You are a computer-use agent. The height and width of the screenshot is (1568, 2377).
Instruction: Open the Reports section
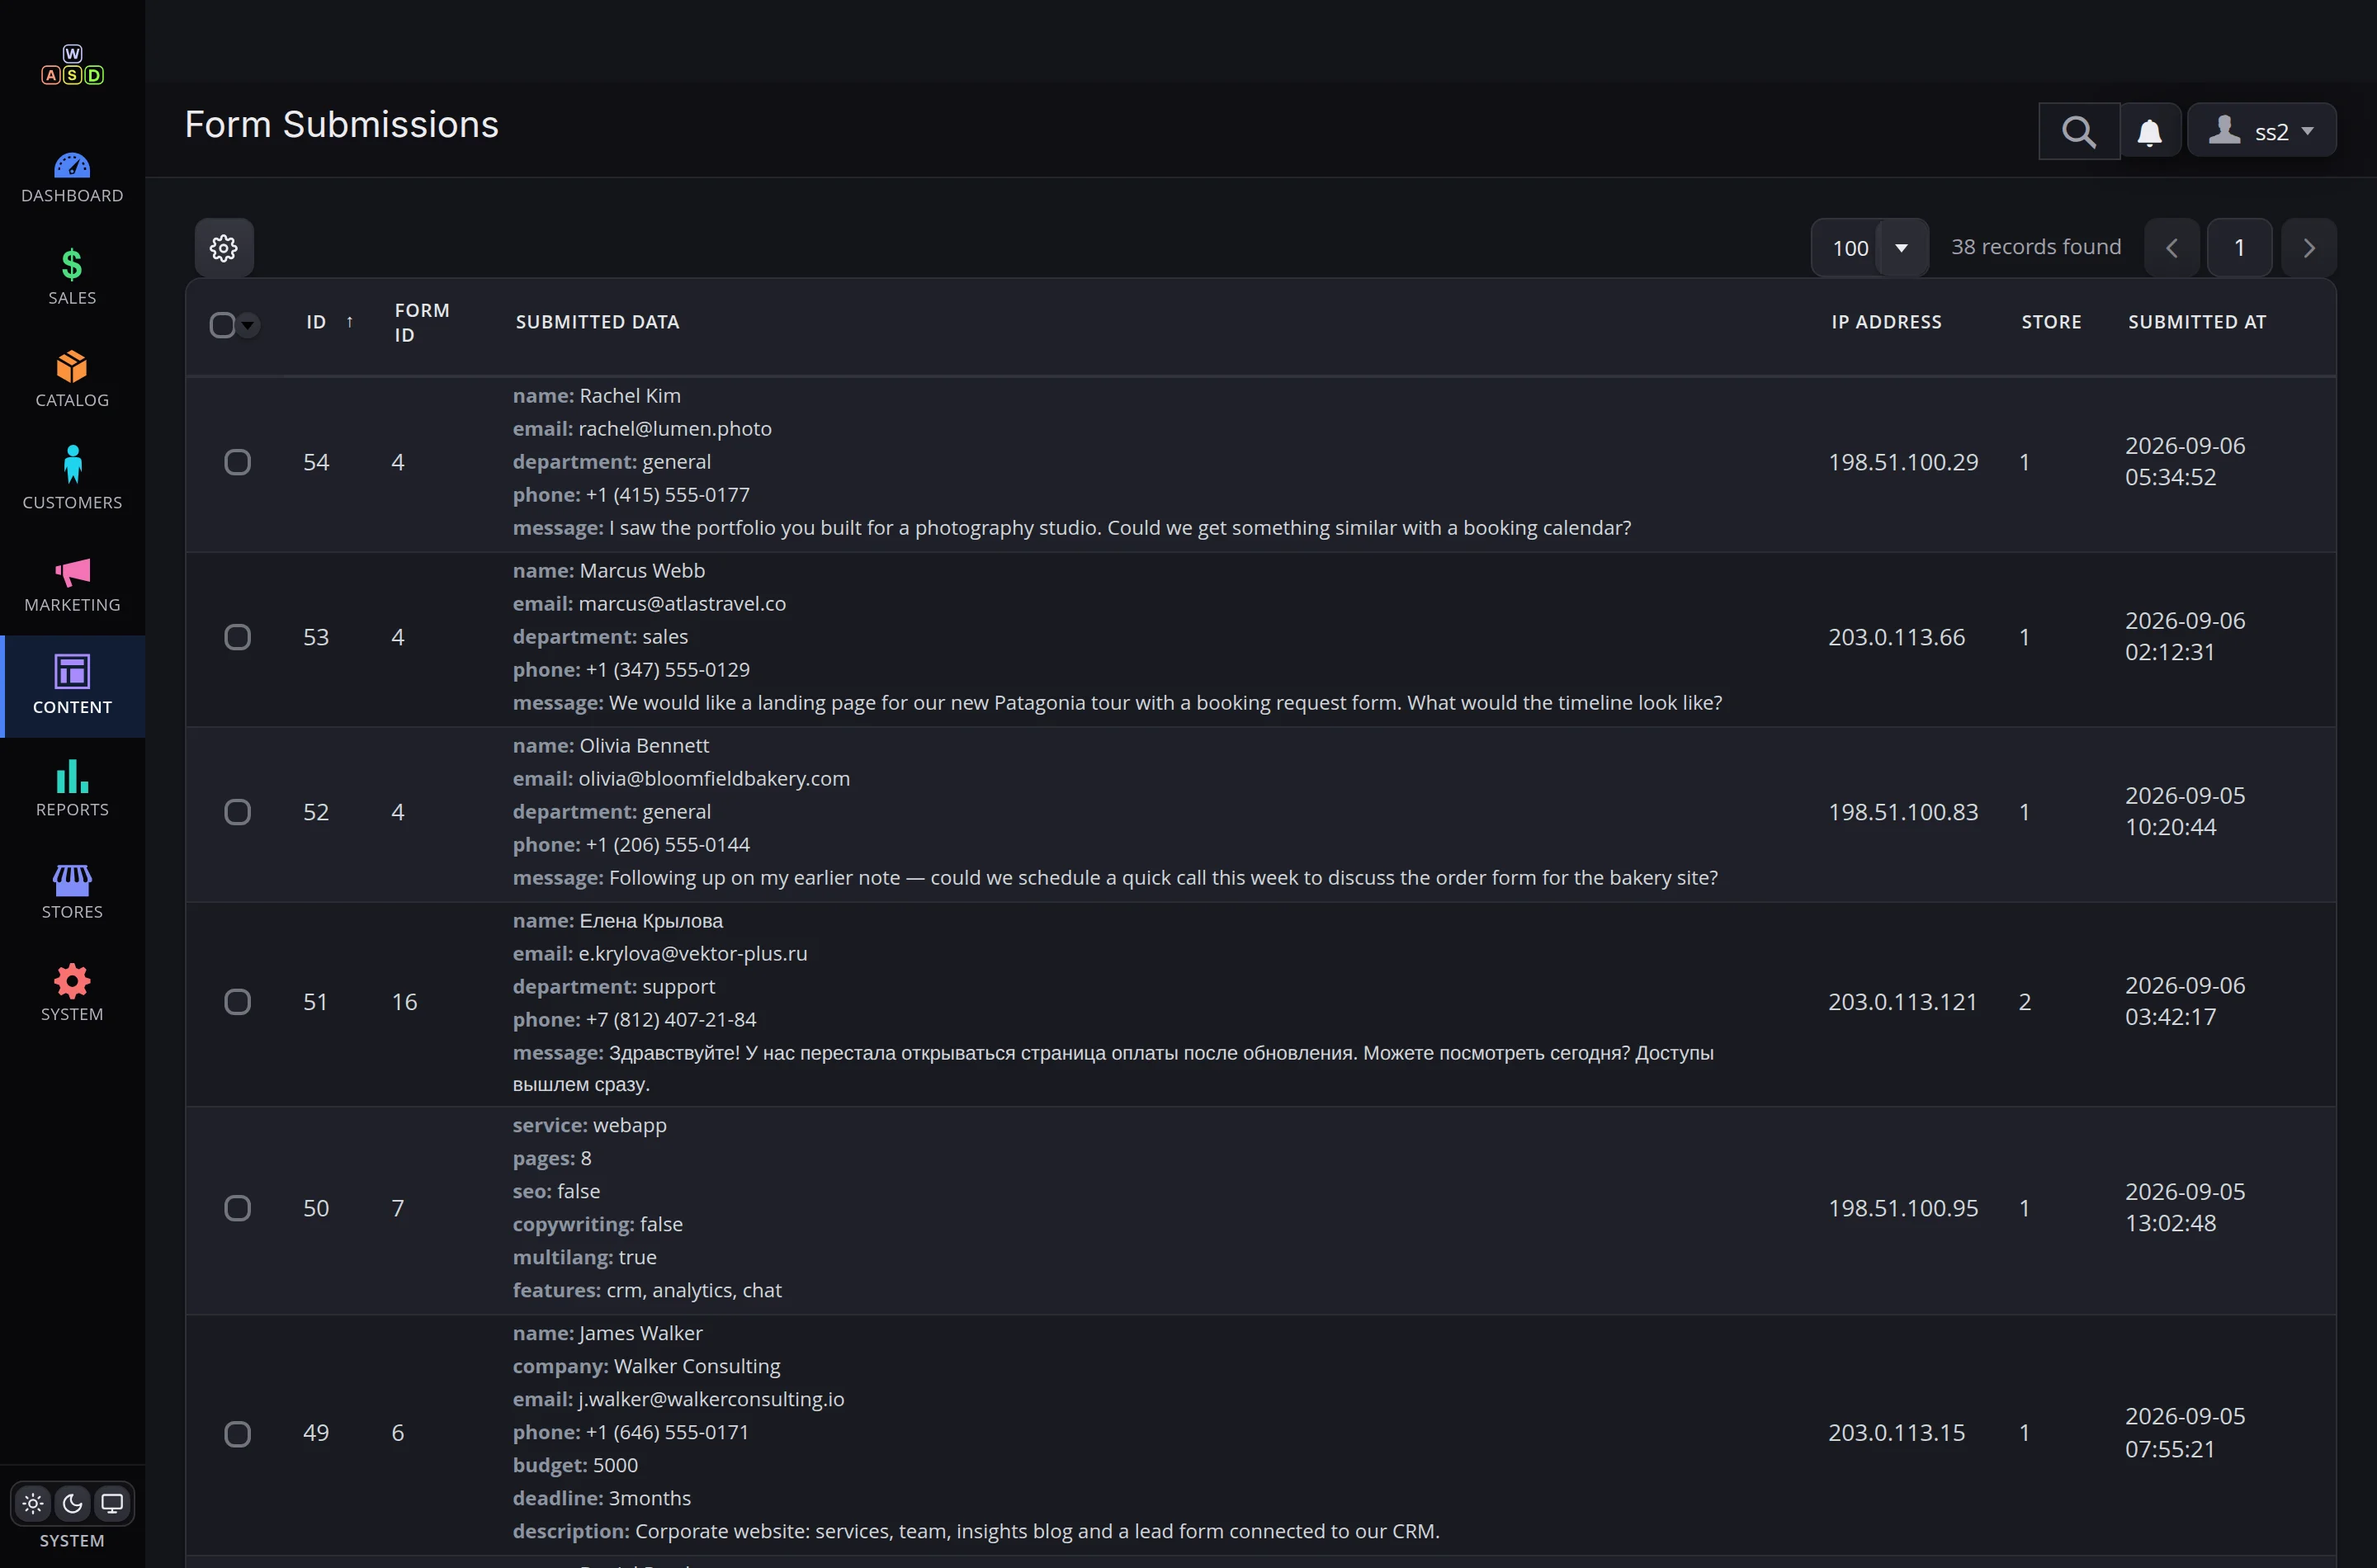coord(72,789)
